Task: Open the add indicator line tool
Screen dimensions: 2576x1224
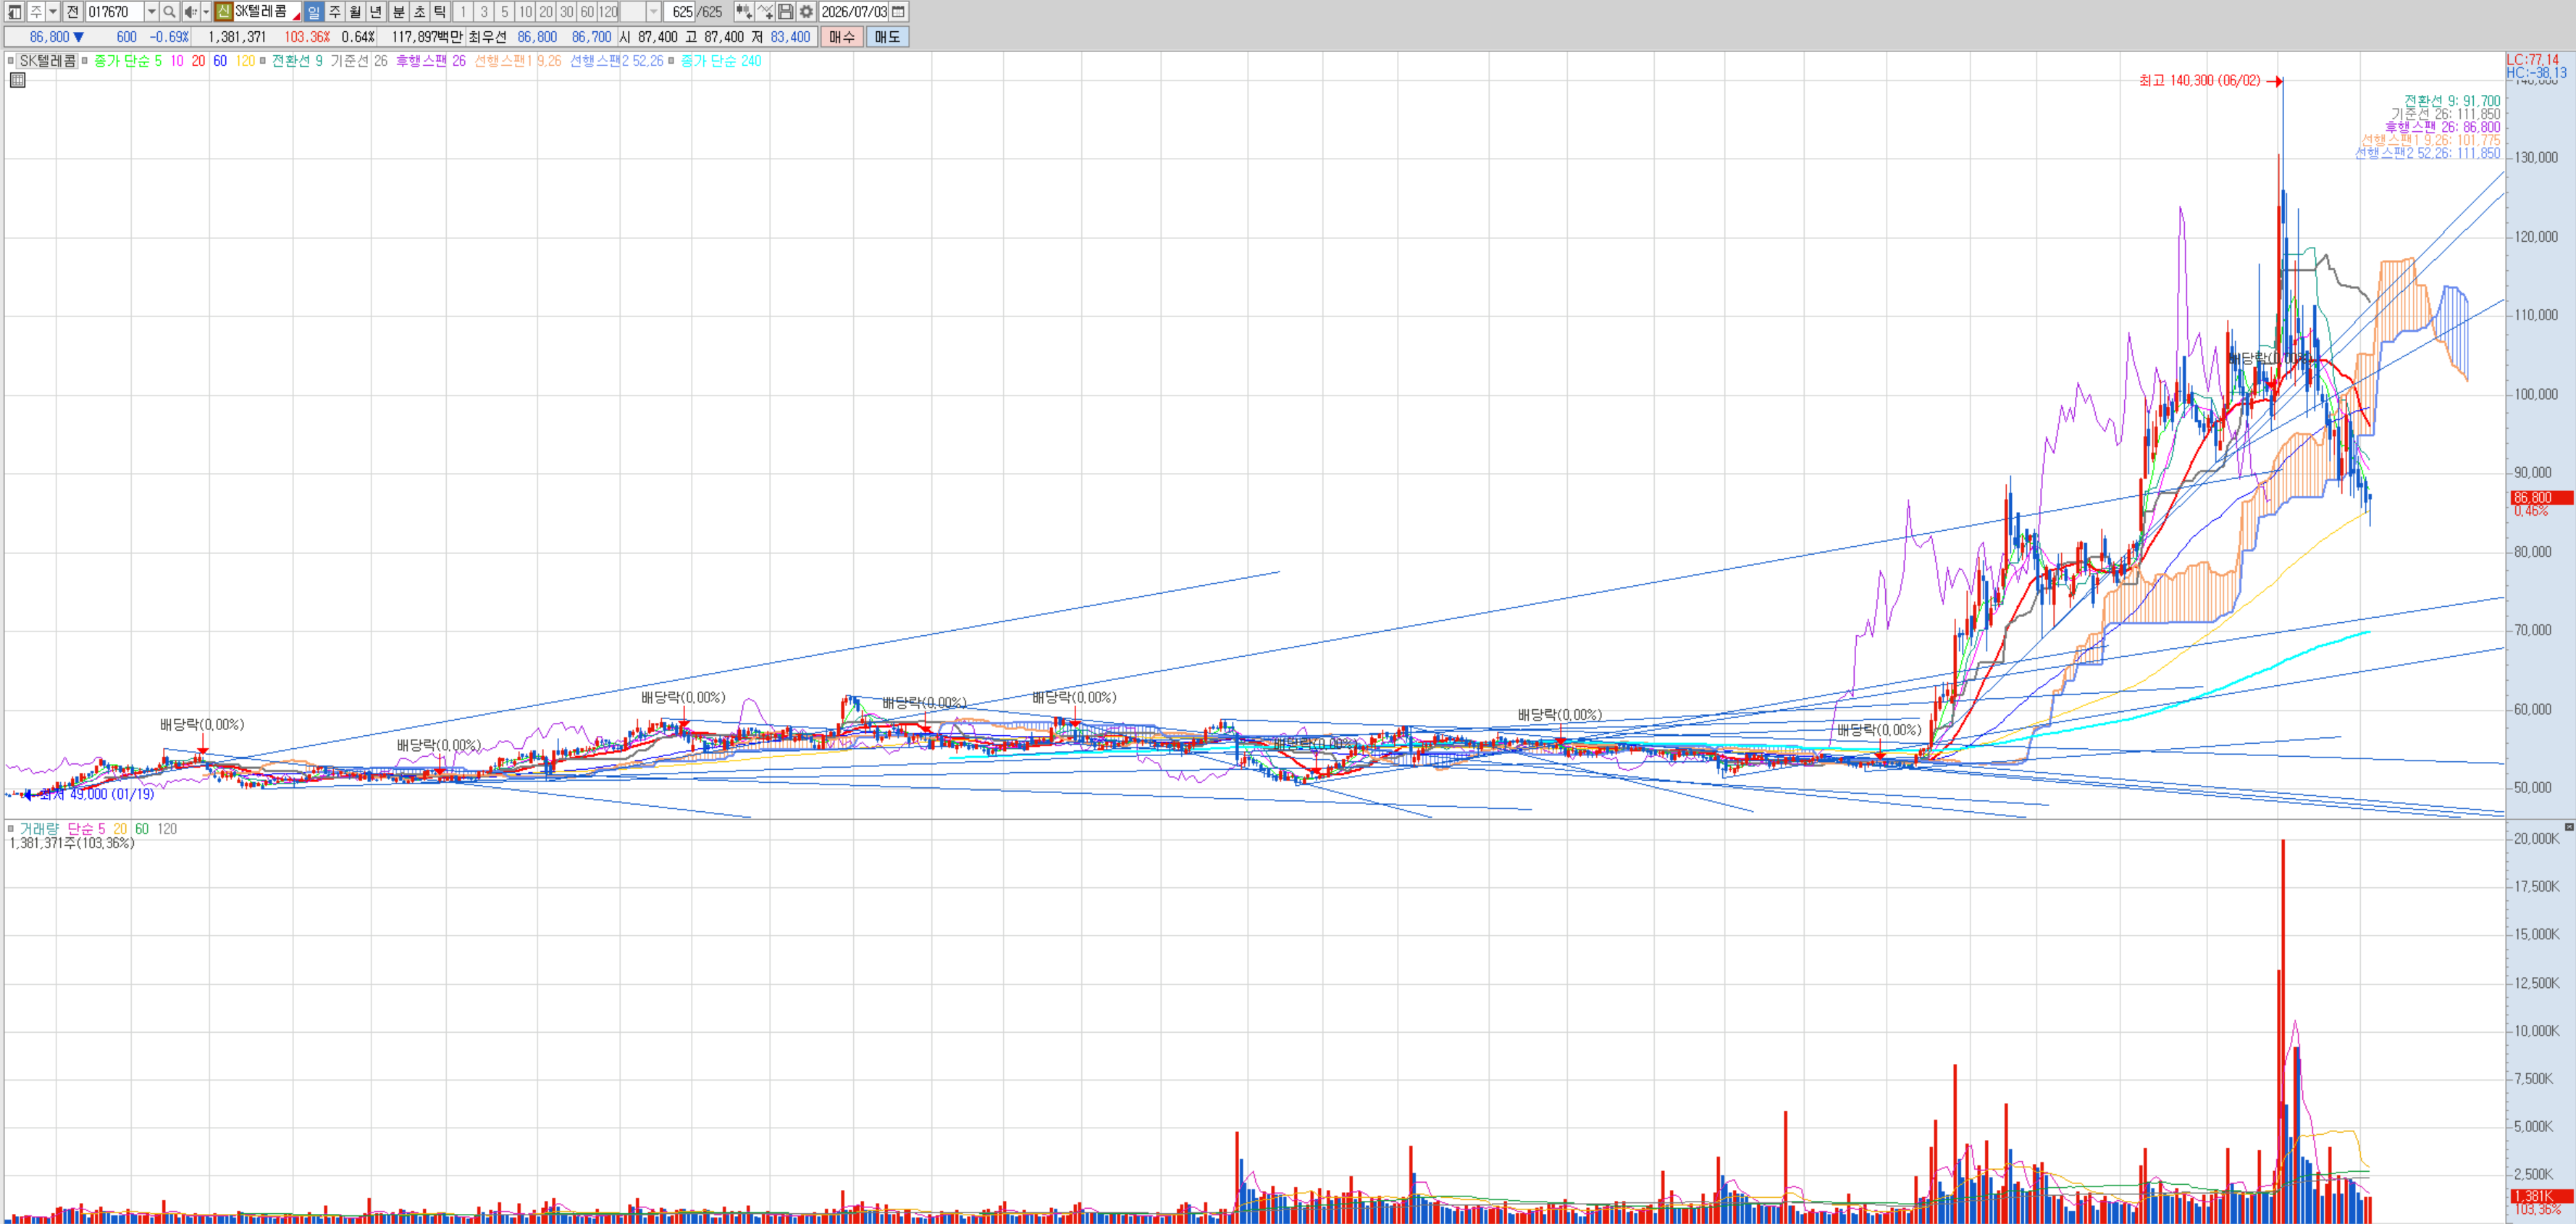Action: click(765, 12)
